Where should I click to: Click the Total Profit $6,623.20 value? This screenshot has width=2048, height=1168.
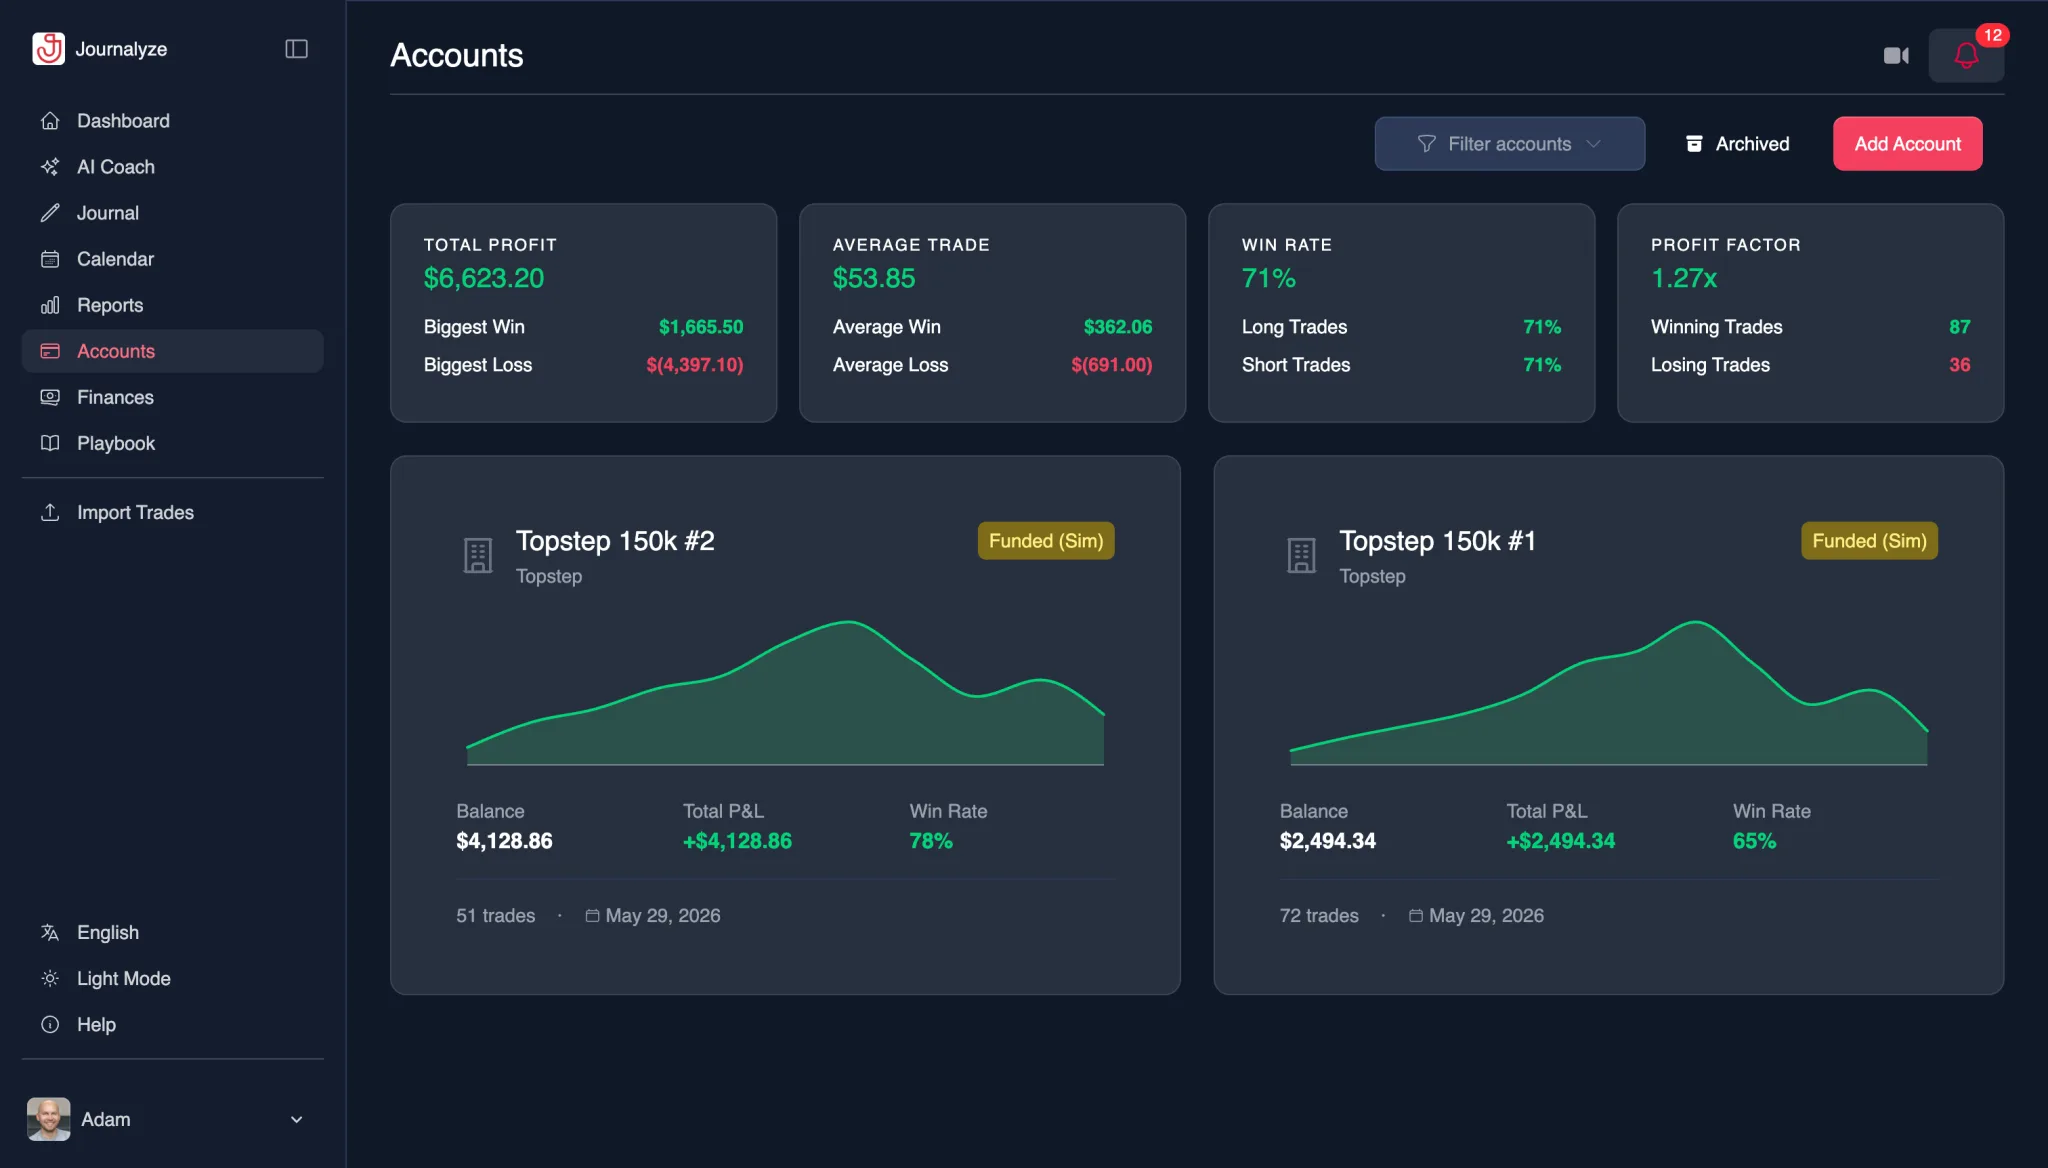tap(484, 278)
